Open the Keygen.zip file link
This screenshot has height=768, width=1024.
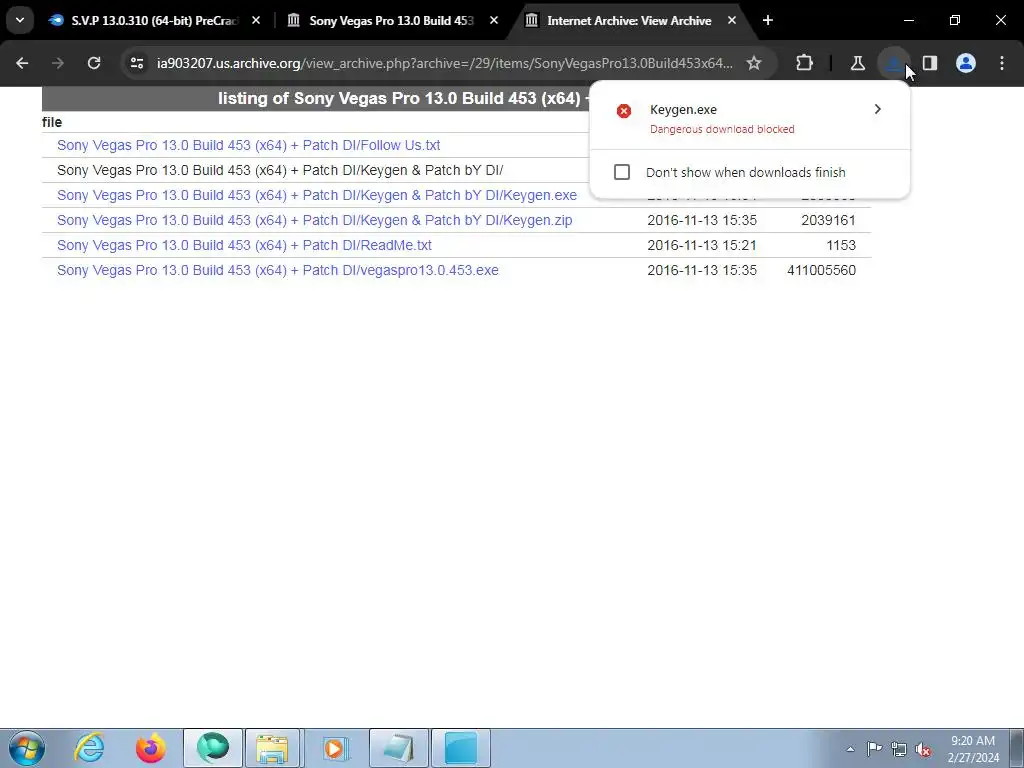314,220
